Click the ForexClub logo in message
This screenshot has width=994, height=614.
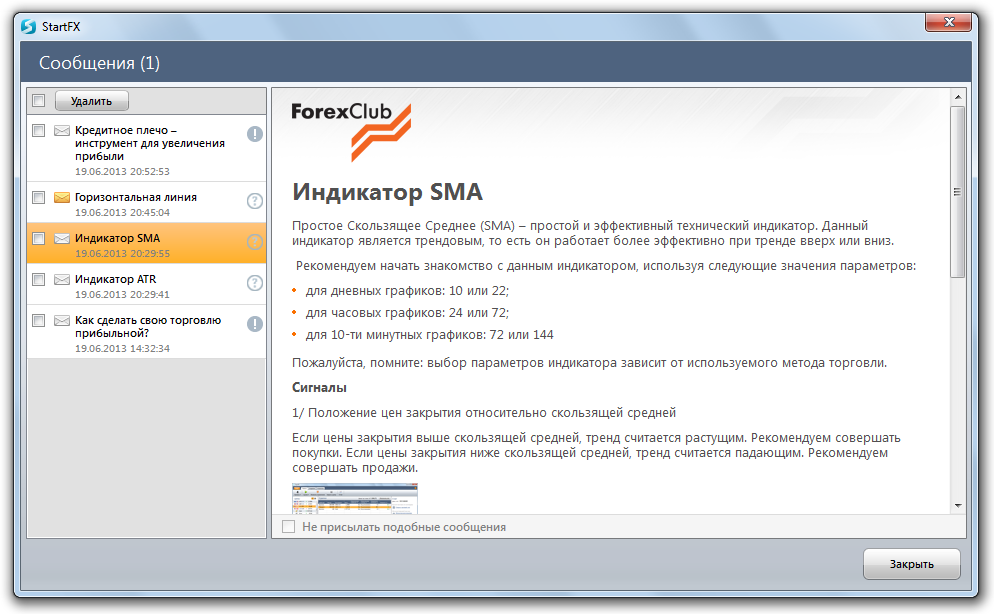click(351, 131)
